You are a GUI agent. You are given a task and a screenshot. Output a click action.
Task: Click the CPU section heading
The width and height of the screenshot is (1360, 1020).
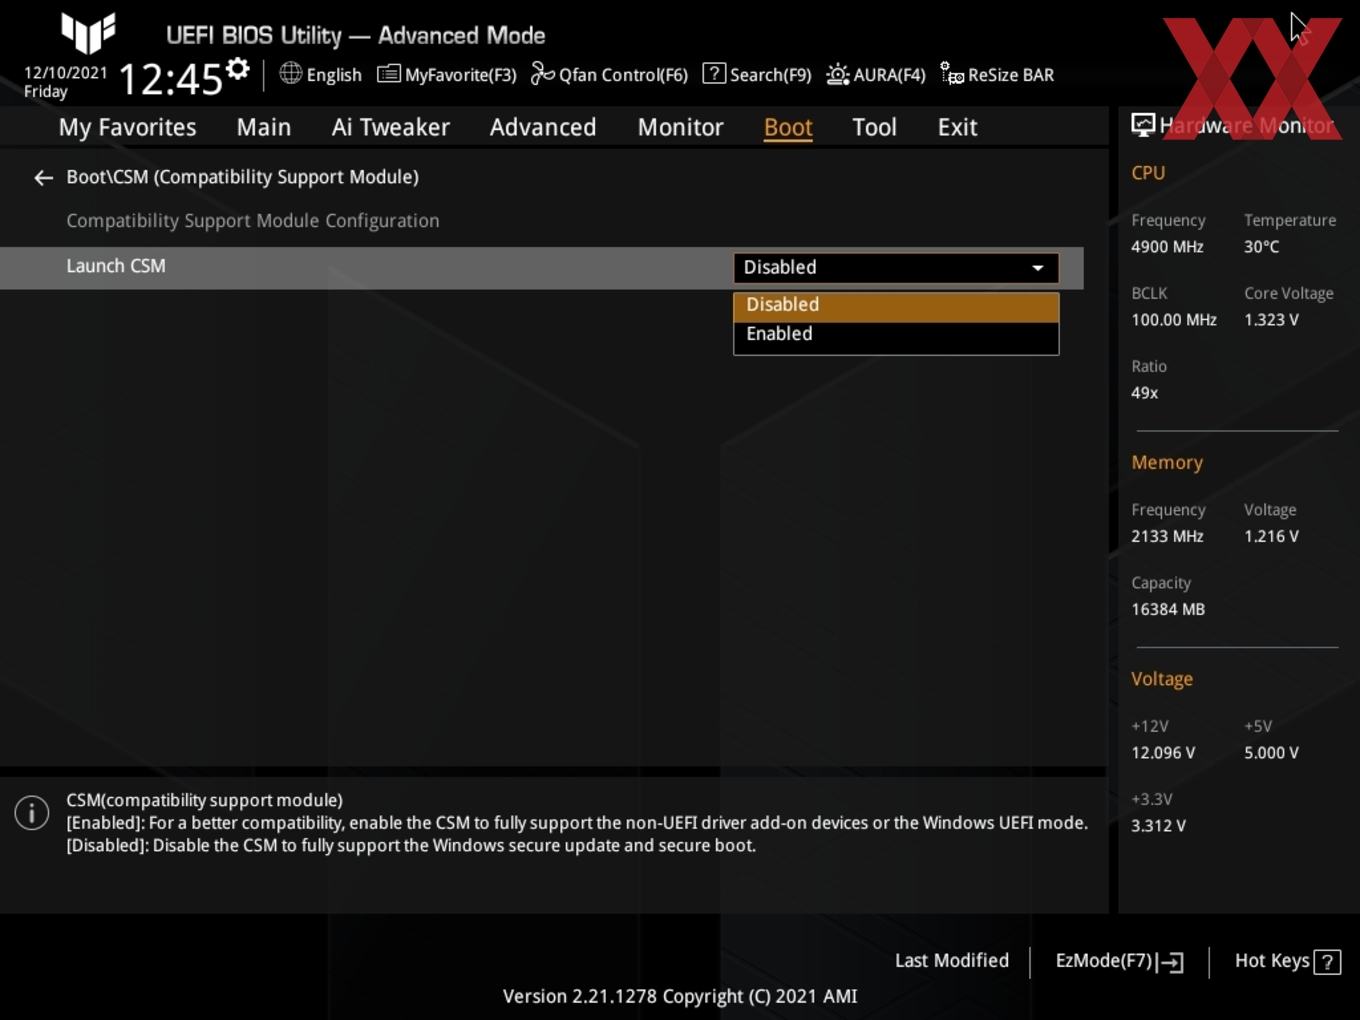click(x=1148, y=173)
